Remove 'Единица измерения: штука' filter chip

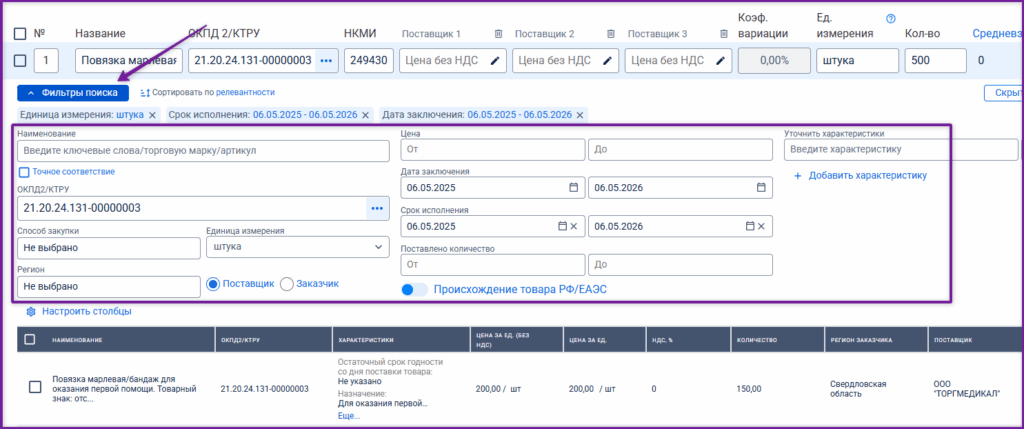152,115
